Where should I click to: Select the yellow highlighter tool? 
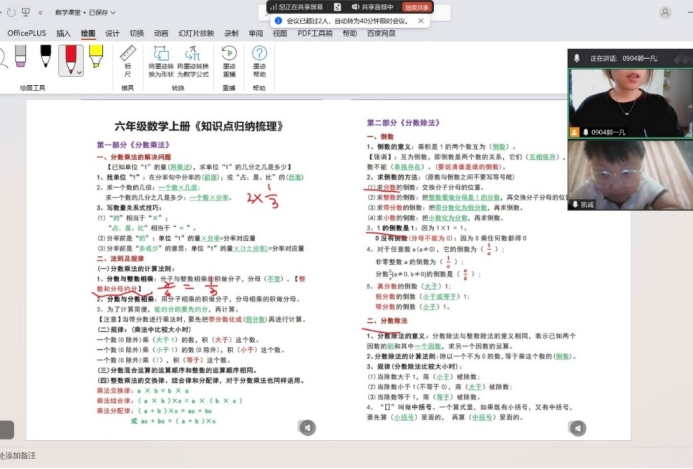tap(95, 60)
